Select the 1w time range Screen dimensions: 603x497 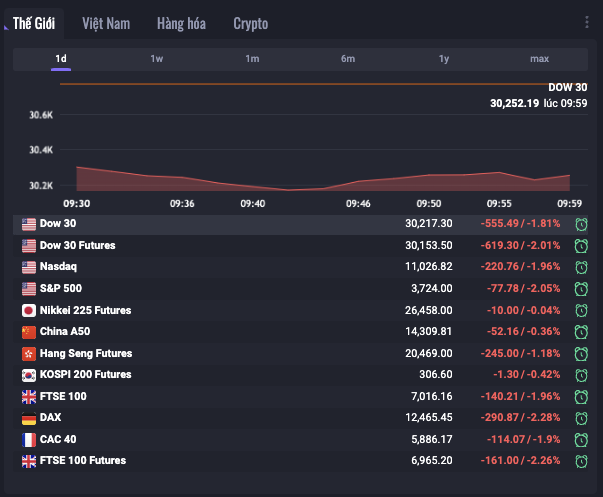[157, 59]
